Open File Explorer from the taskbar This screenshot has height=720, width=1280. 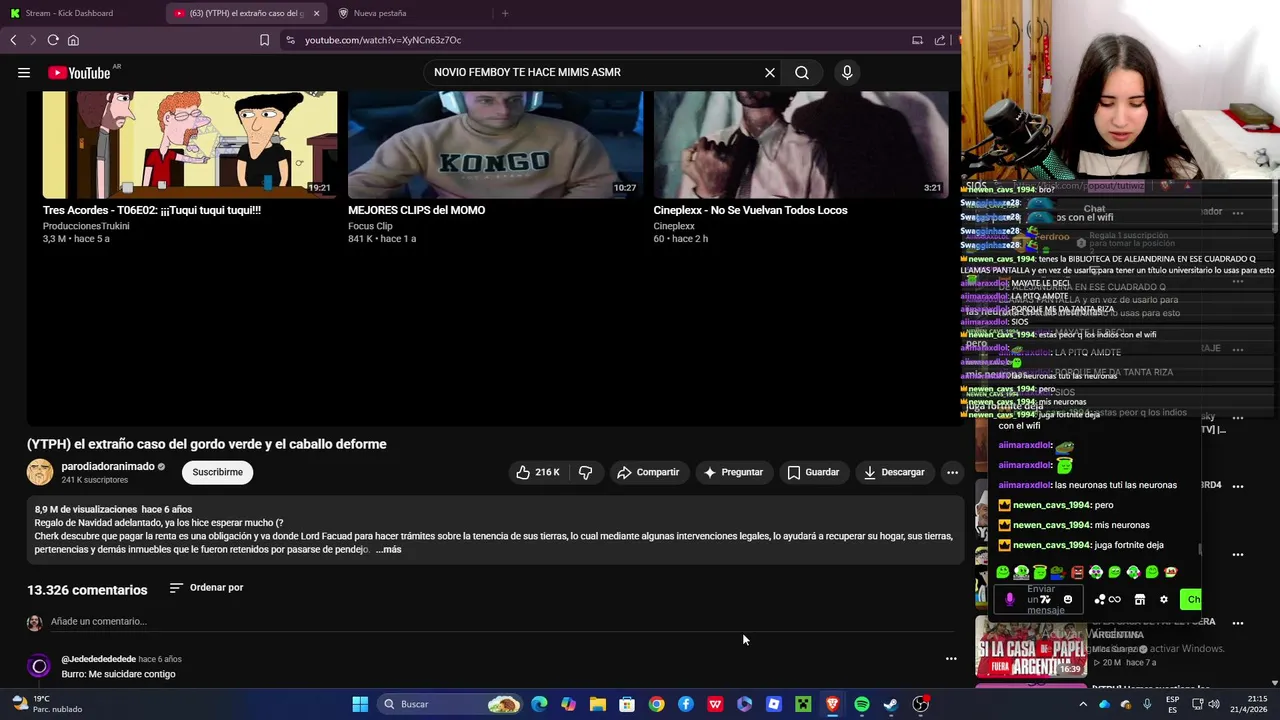(598, 704)
